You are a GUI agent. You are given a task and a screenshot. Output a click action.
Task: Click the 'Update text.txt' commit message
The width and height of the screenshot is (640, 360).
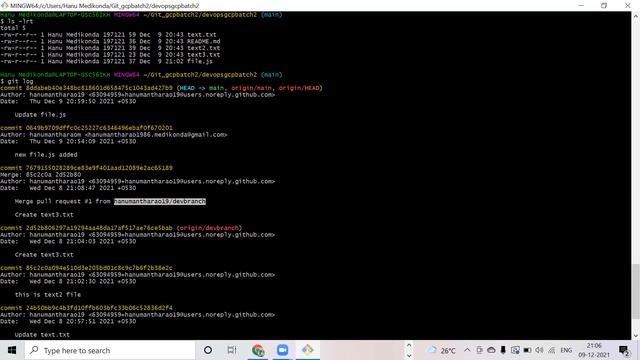[42, 335]
